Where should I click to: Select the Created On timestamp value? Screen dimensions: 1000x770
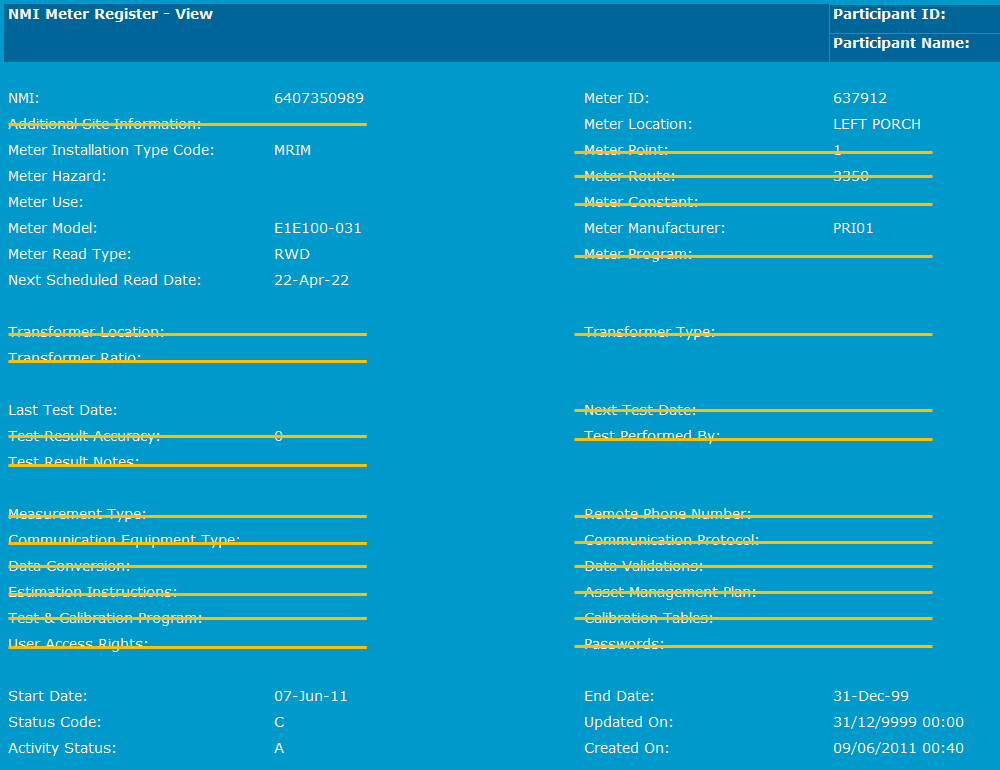[897, 748]
